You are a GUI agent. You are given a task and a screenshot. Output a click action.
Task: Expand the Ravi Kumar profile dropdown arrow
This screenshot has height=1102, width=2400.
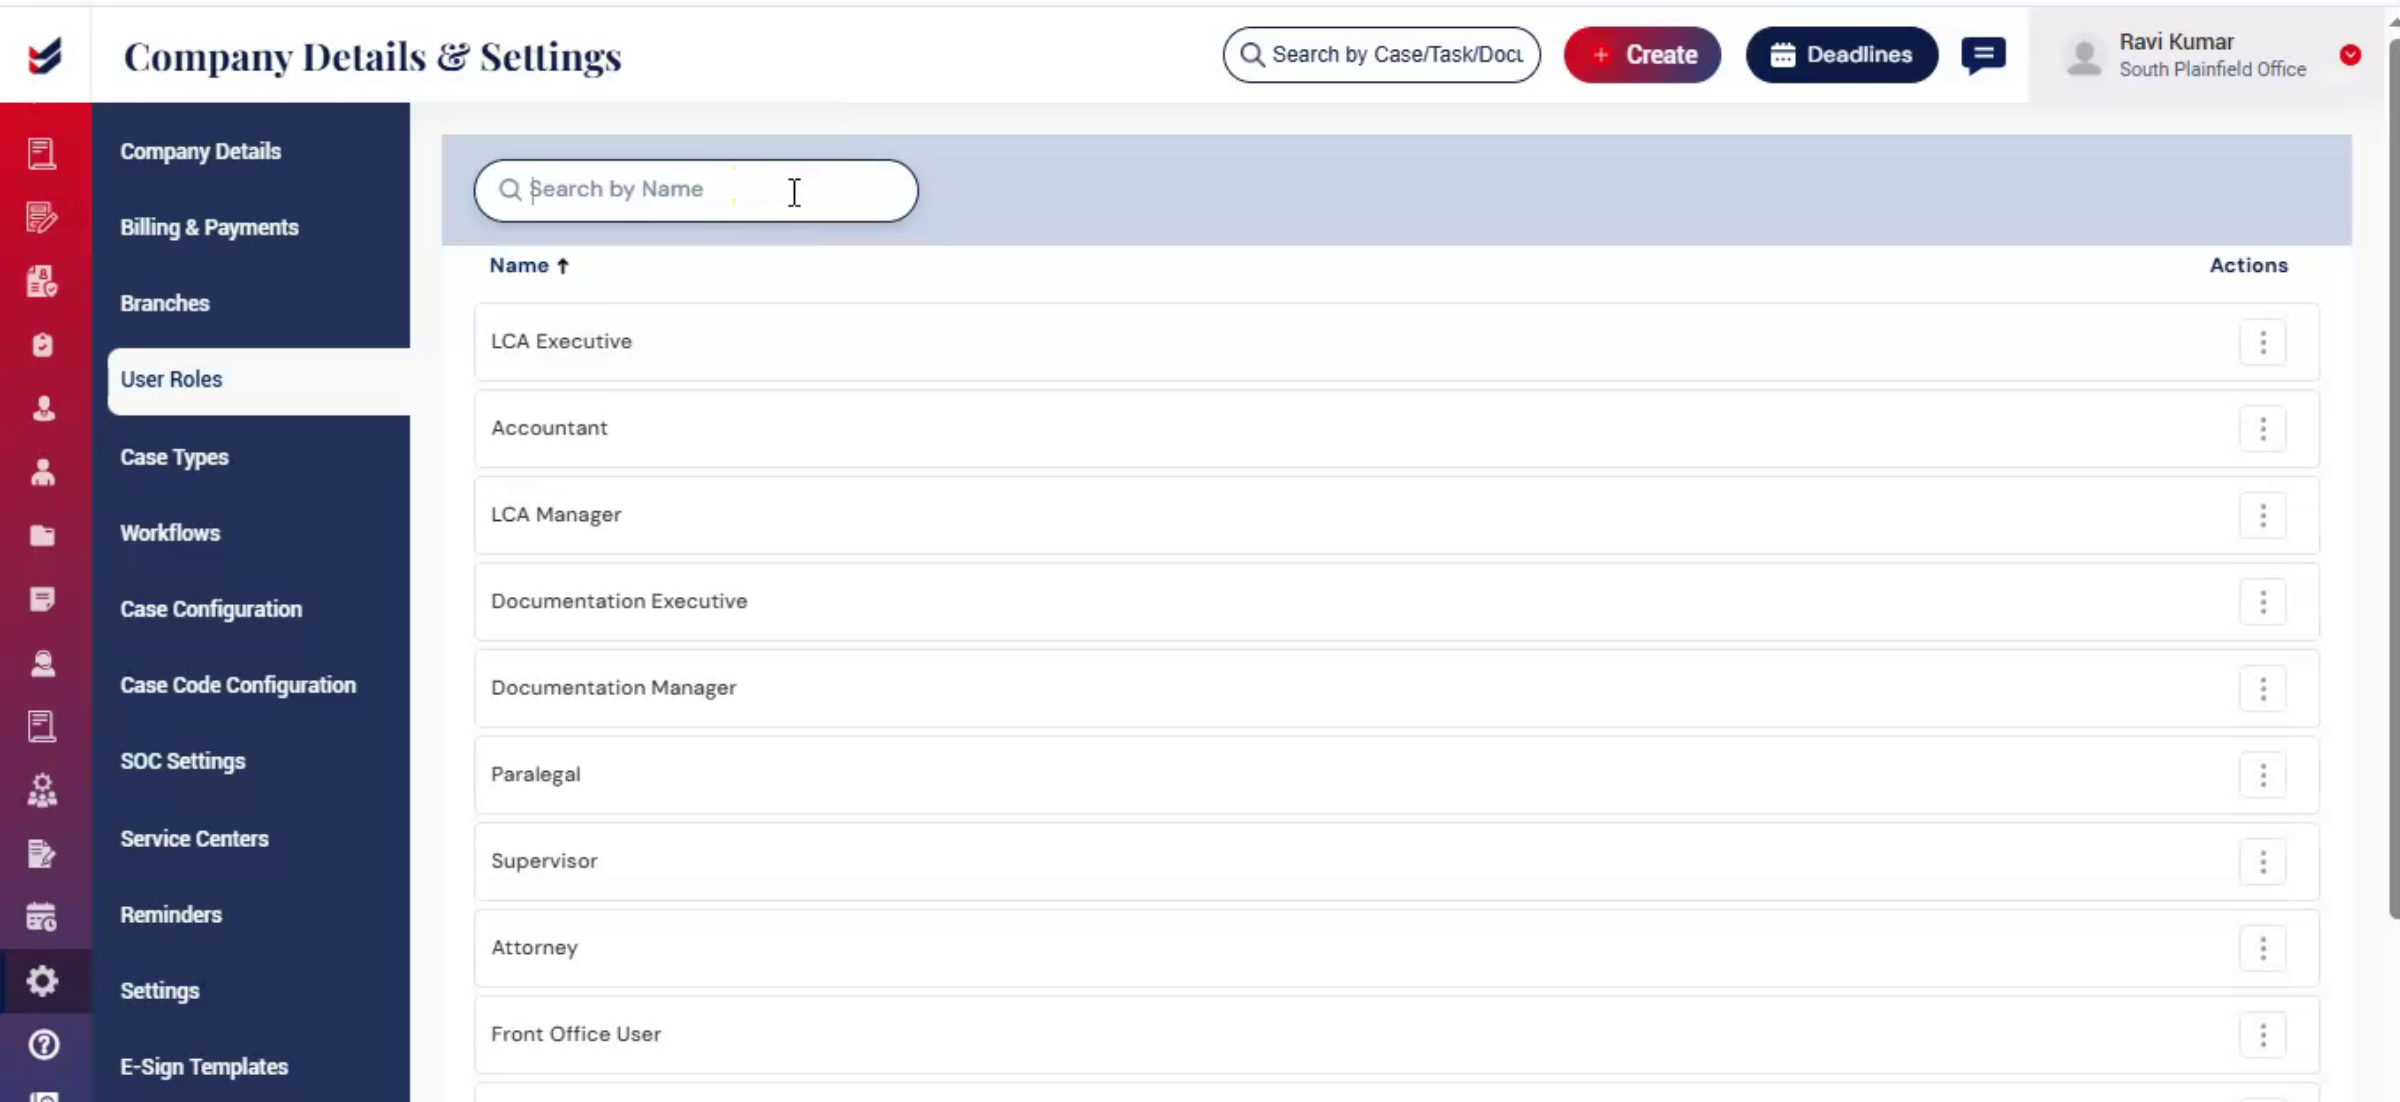tap(2351, 55)
